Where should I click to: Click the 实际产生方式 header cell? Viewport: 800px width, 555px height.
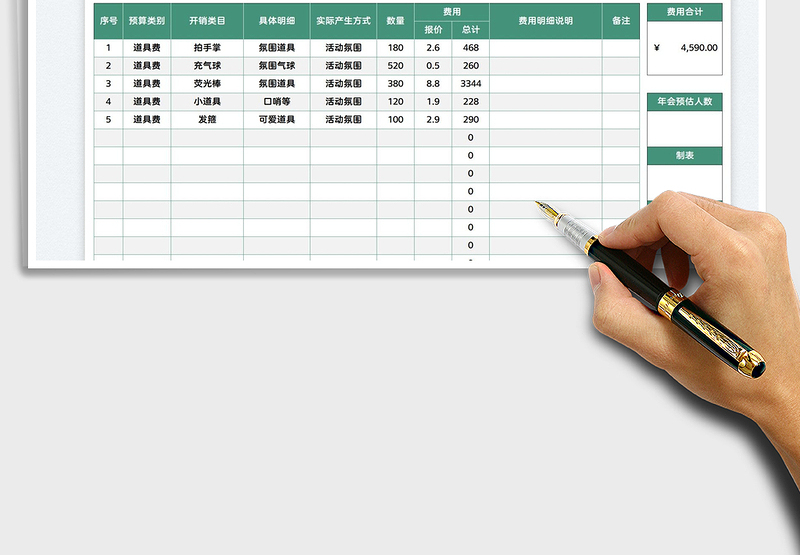point(343,21)
